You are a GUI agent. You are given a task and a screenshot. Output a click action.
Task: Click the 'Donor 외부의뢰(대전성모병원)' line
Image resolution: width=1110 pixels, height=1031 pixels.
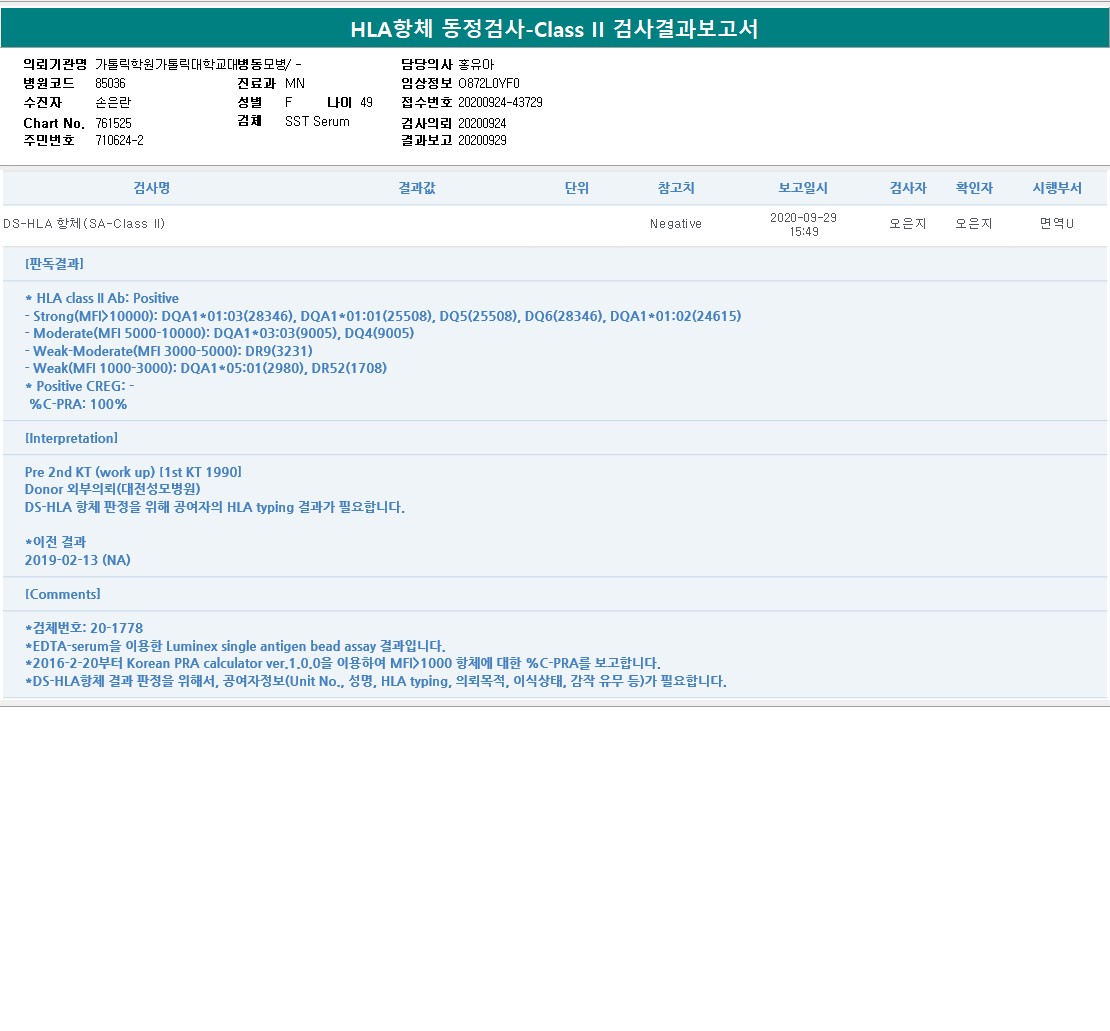[113, 489]
